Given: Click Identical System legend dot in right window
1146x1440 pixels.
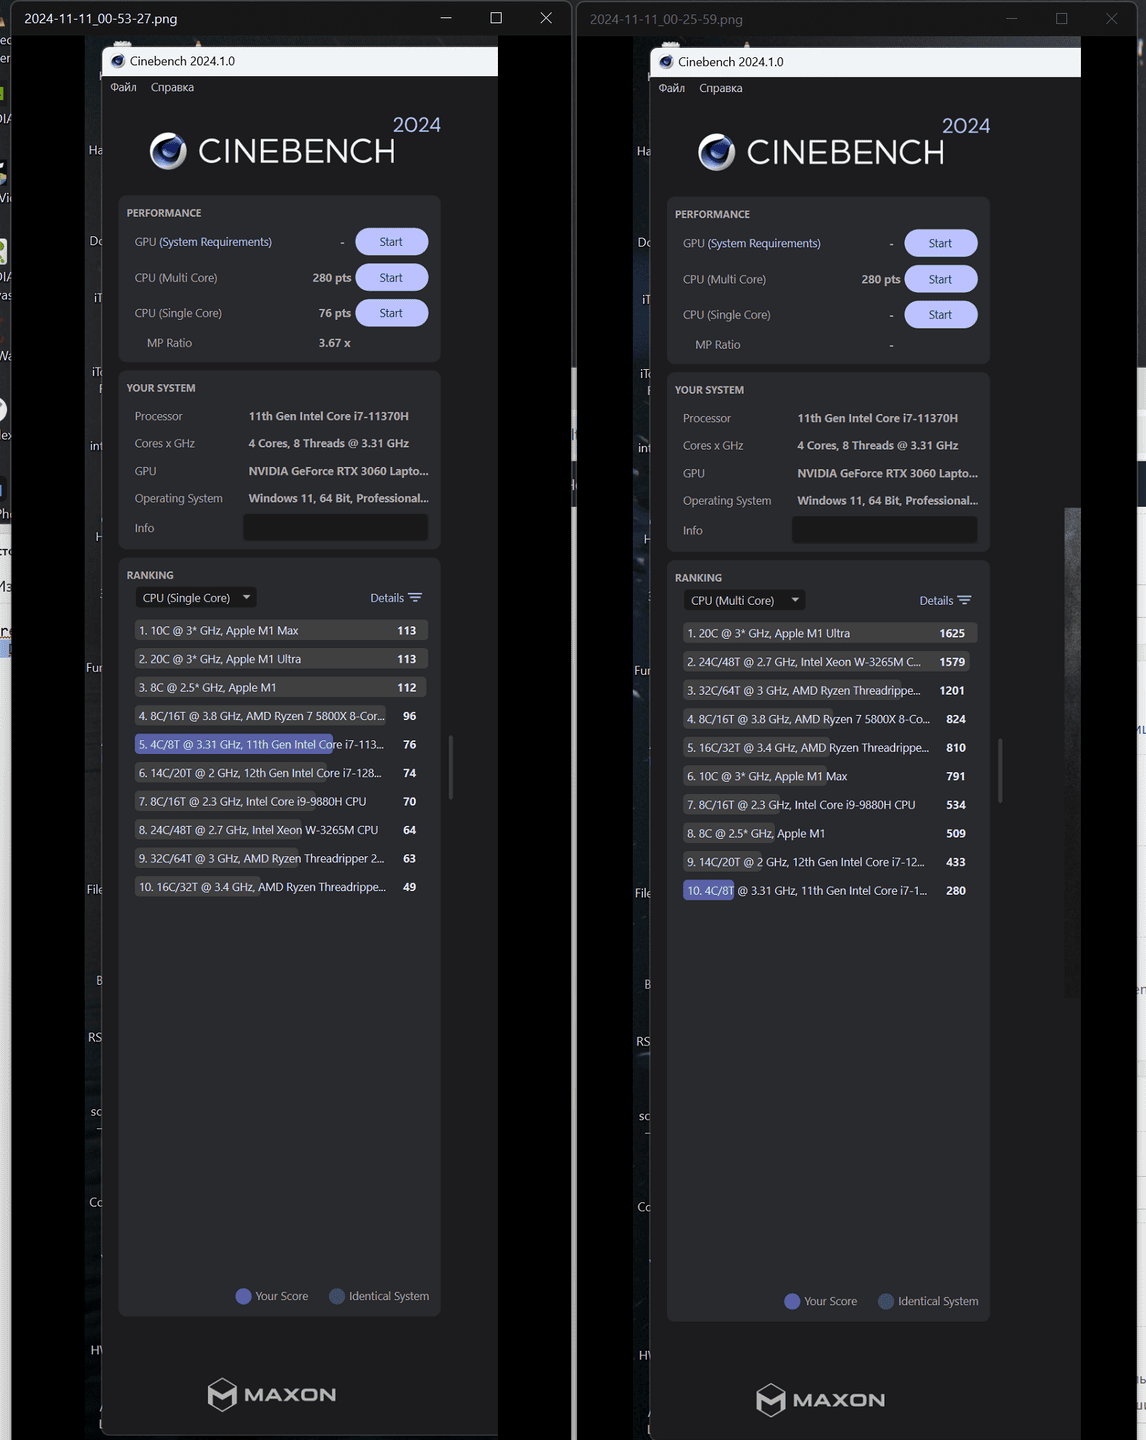Looking at the screenshot, I should pos(886,1301).
